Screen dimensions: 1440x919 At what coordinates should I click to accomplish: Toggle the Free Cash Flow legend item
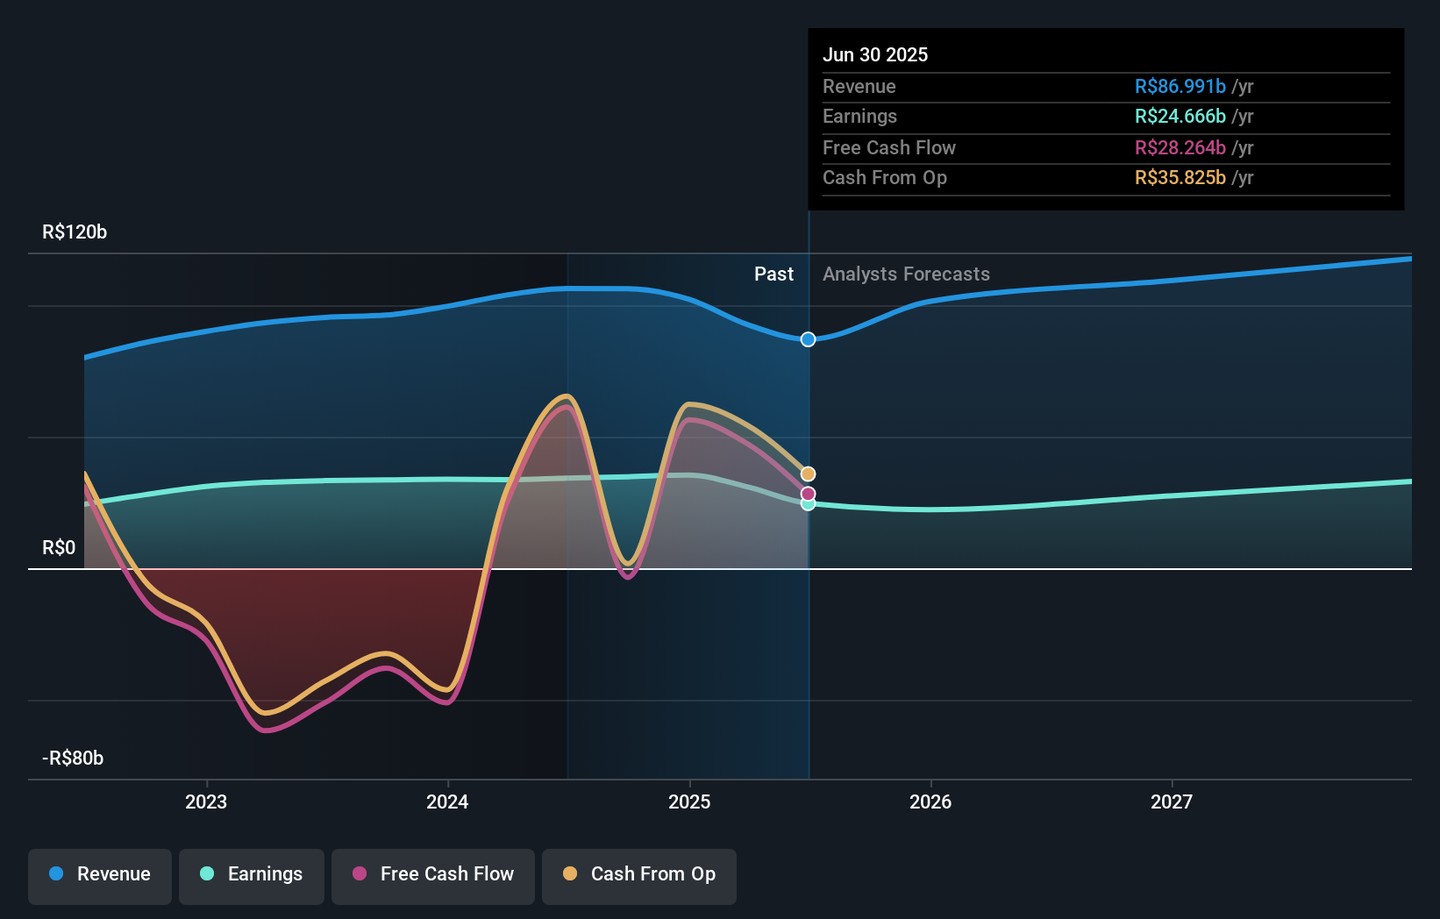[433, 874]
